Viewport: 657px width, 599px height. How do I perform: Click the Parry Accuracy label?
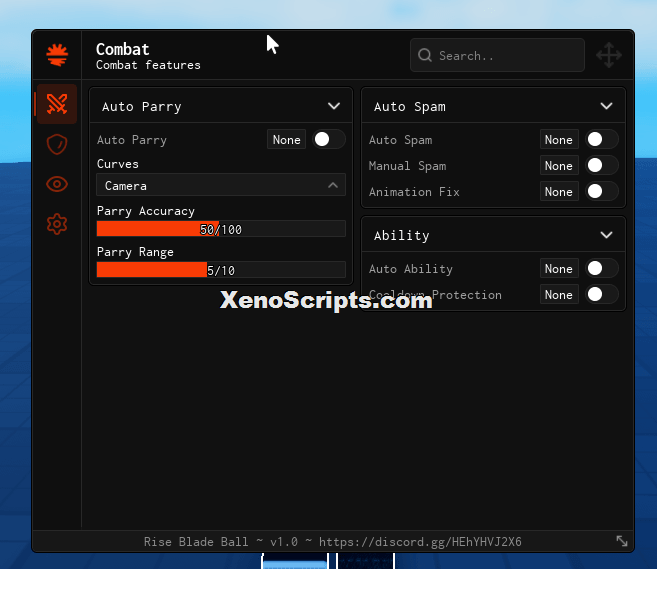click(x=145, y=211)
